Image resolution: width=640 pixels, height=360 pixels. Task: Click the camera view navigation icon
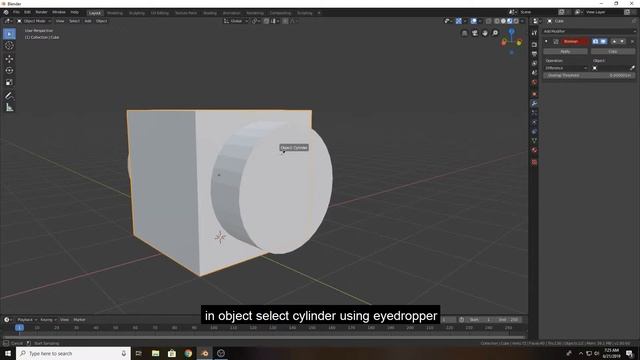[x=475, y=33]
